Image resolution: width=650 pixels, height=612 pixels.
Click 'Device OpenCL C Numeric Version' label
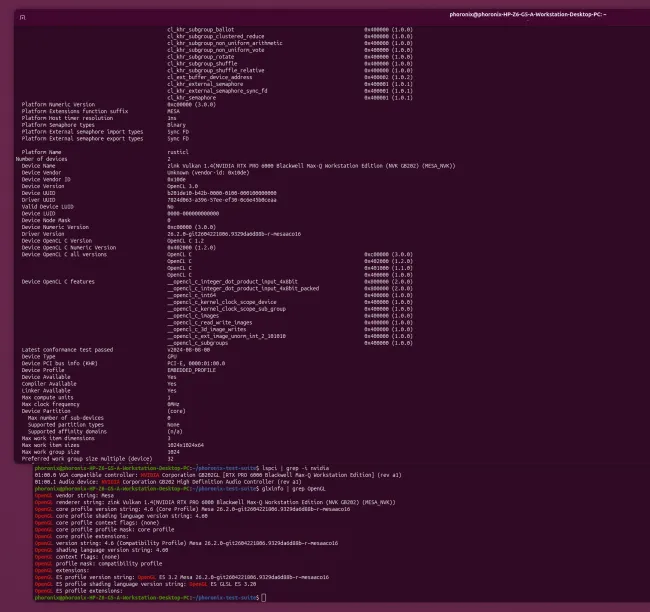click(x=69, y=248)
